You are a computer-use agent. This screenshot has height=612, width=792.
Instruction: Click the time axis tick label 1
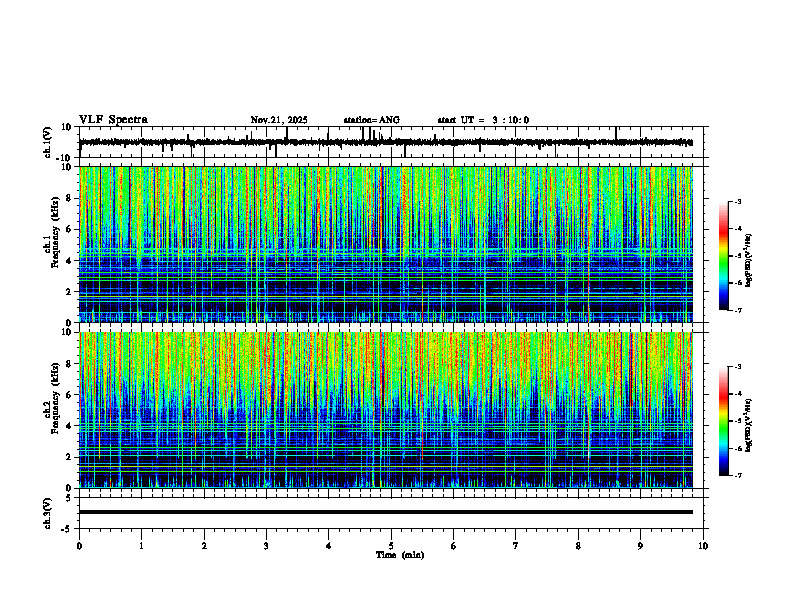coord(142,546)
